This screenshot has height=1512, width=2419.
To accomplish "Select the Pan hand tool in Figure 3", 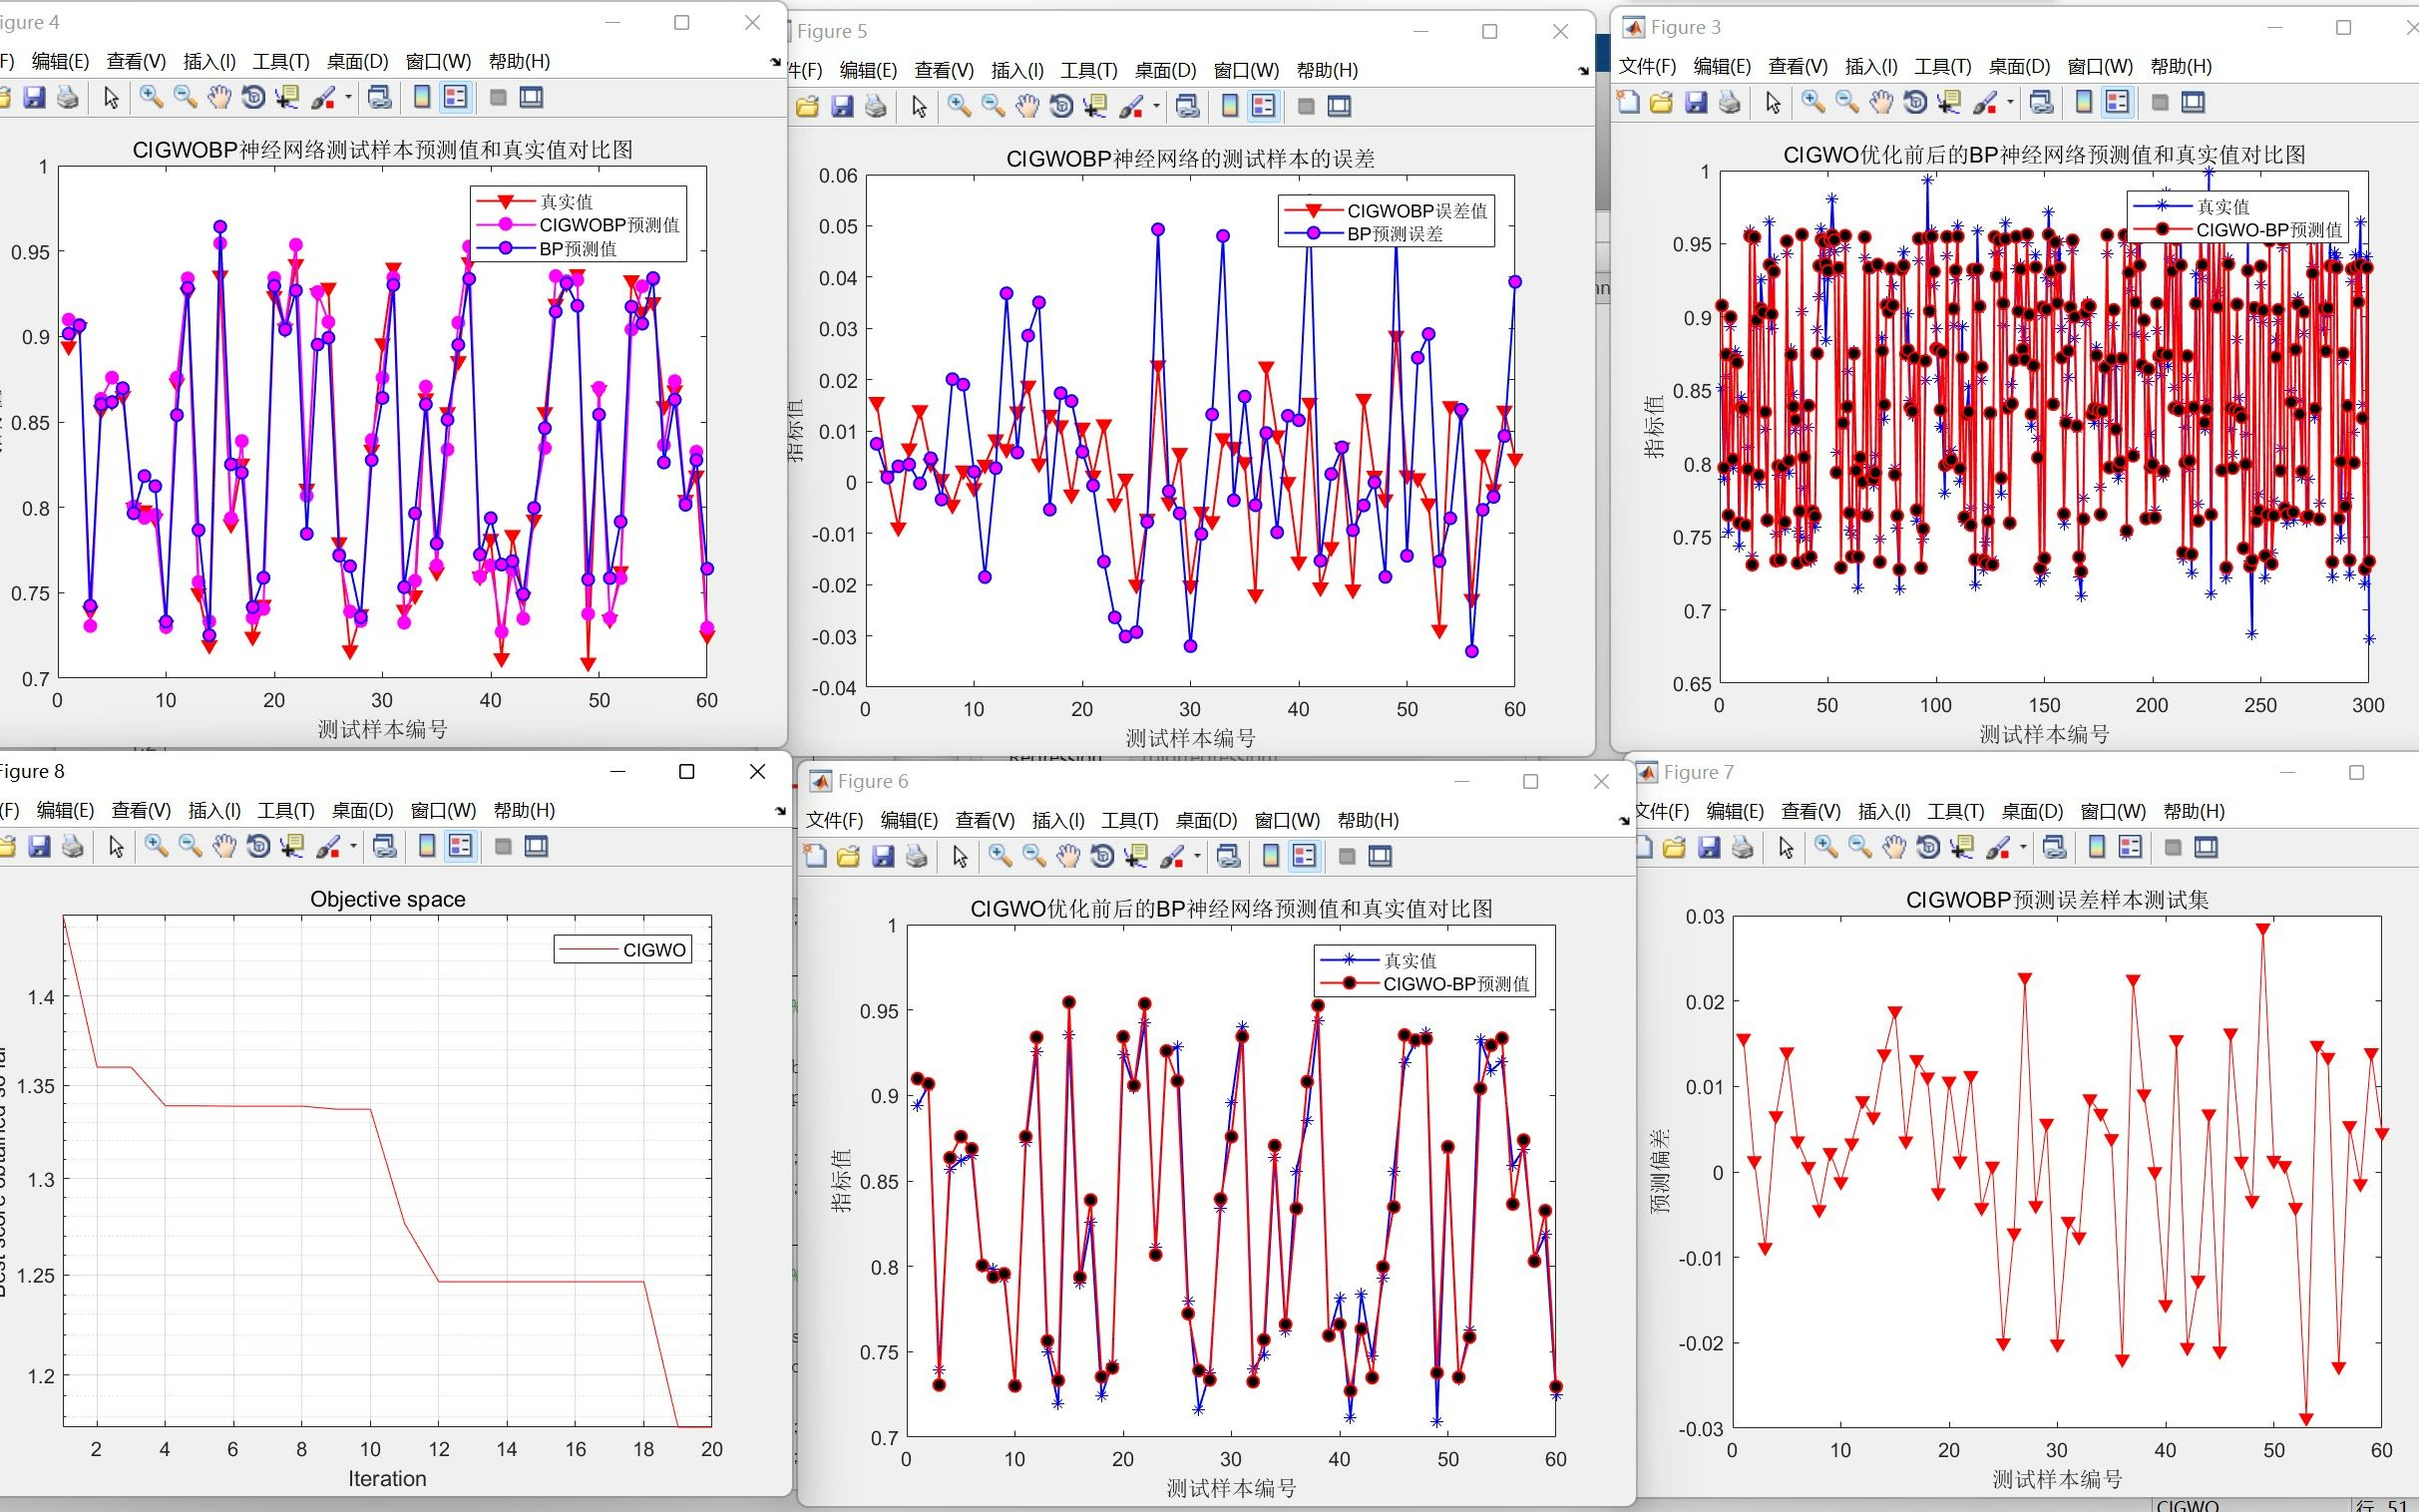I will [1881, 102].
